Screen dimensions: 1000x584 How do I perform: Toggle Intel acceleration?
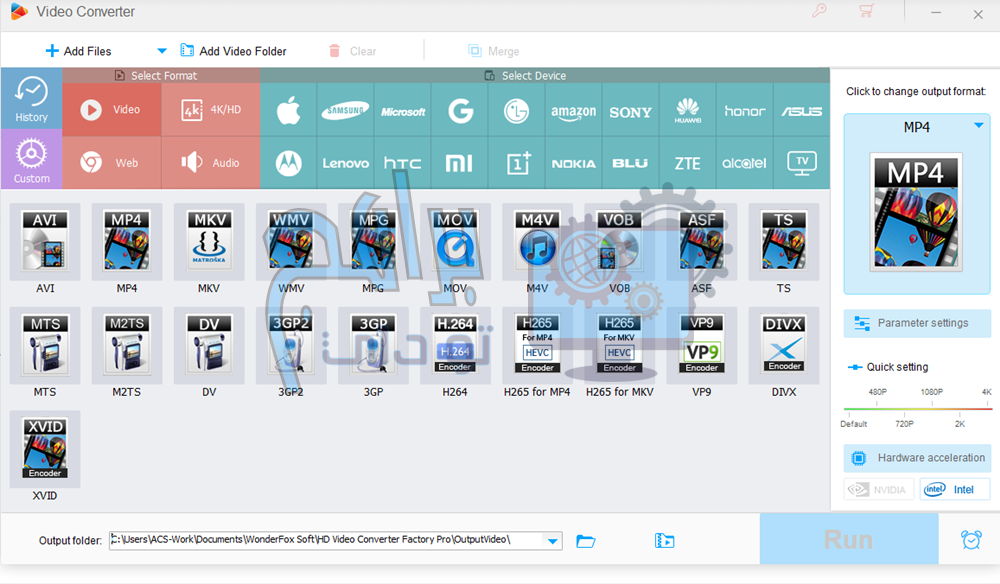click(x=954, y=490)
